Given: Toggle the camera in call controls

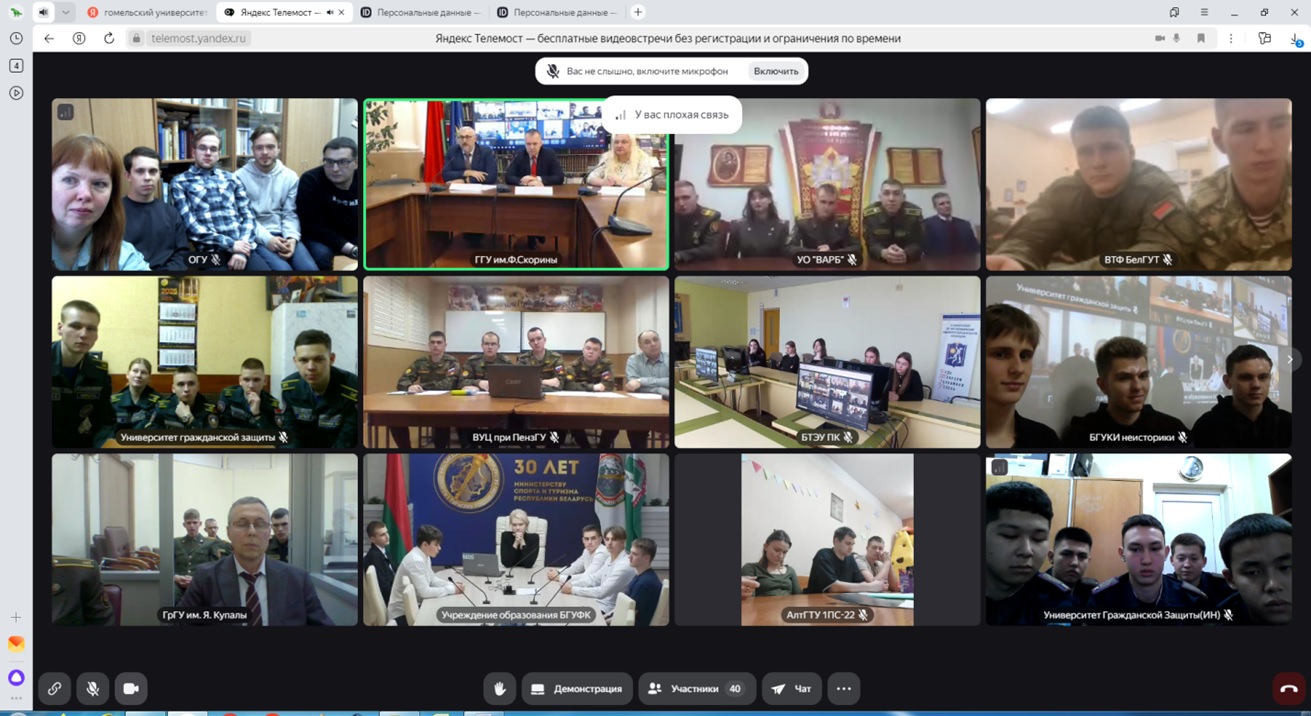Looking at the screenshot, I should tap(131, 688).
